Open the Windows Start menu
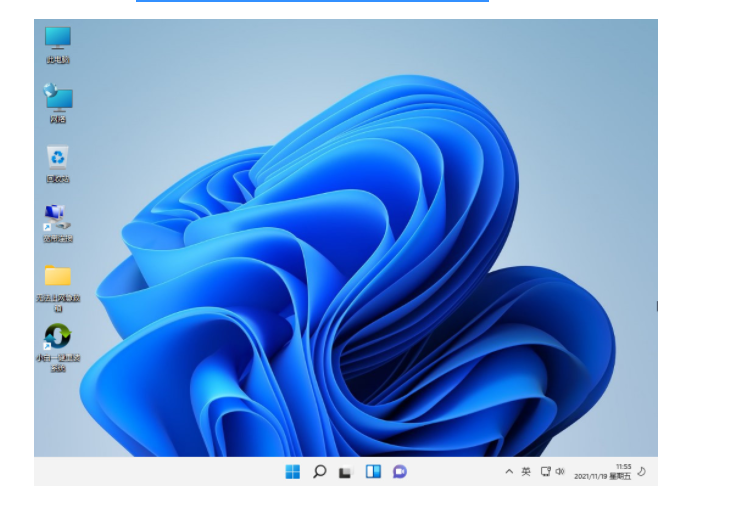 pos(293,472)
